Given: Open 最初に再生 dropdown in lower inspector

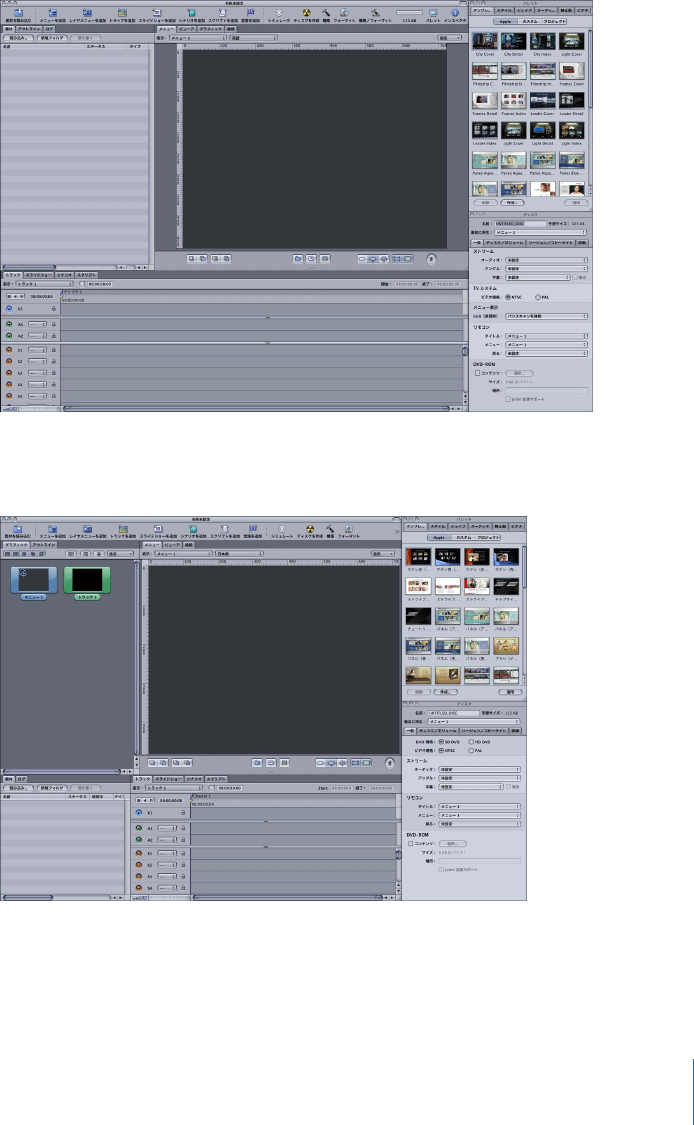Looking at the screenshot, I should [474, 722].
